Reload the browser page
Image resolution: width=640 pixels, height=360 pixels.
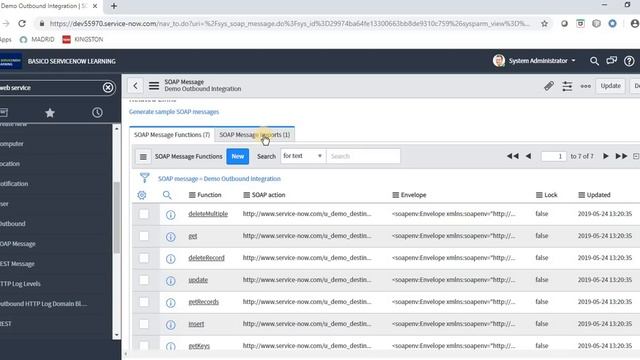pyautogui.click(x=22, y=24)
